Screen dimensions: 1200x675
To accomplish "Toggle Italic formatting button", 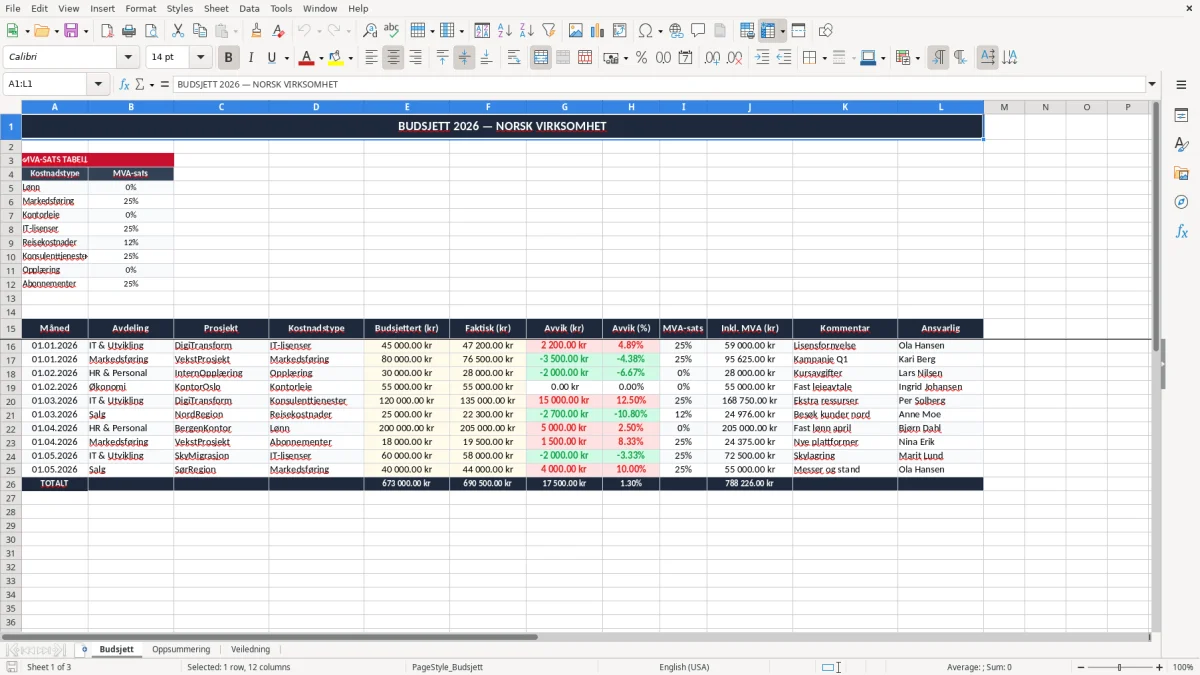I will click(251, 58).
